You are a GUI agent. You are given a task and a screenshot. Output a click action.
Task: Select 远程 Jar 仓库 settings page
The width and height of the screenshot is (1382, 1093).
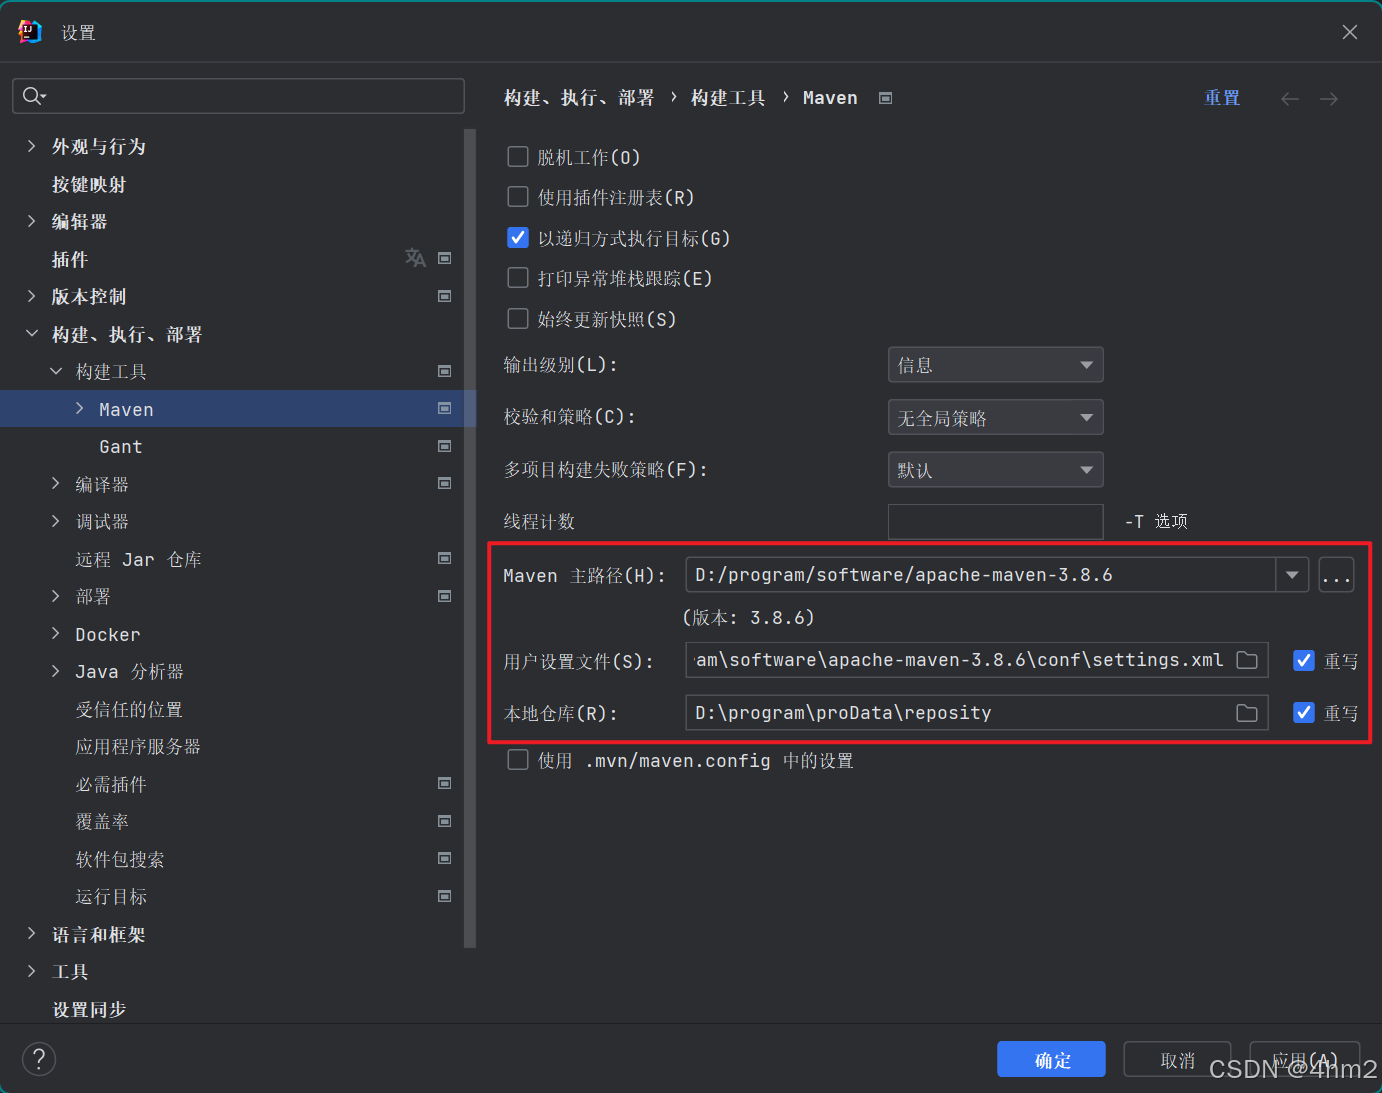pos(138,559)
